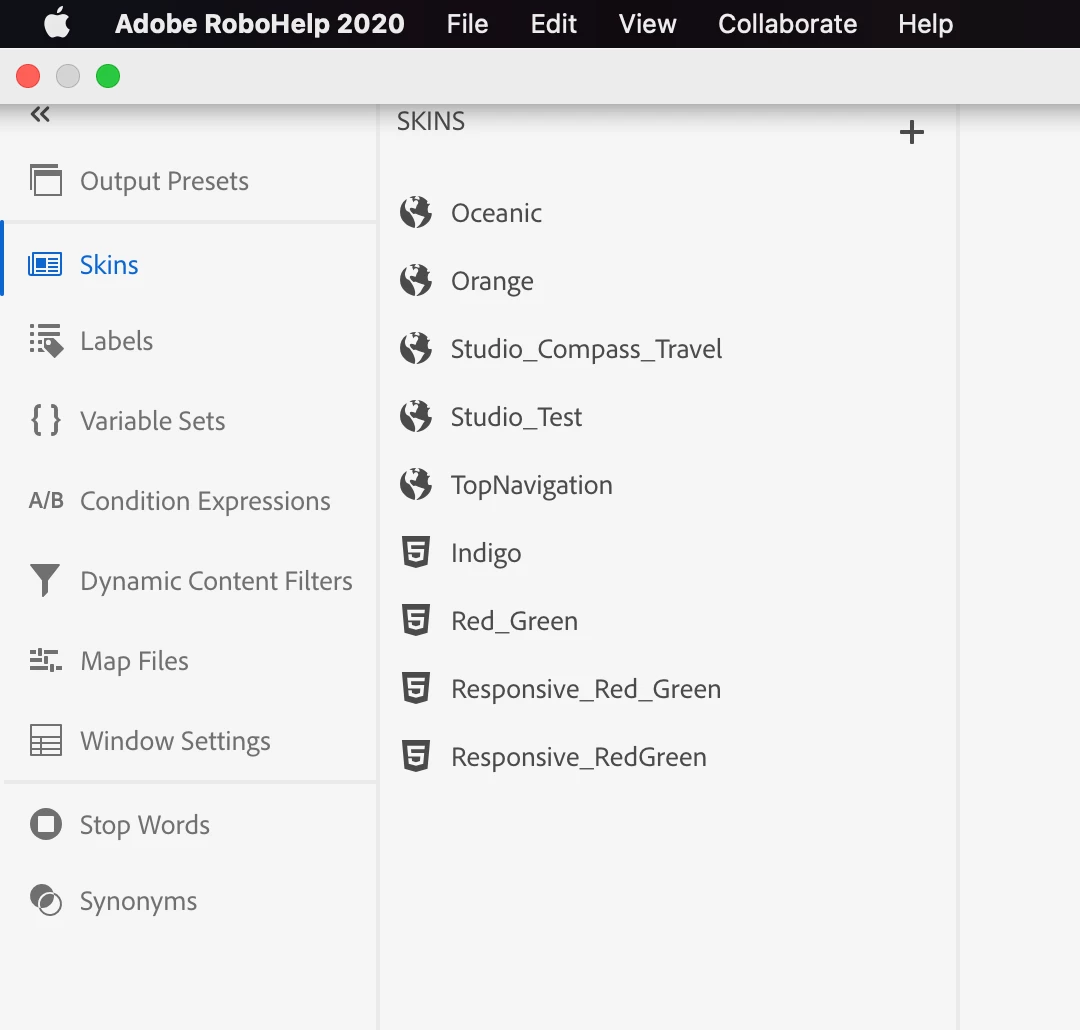Click the Stop Words icon

click(x=45, y=824)
